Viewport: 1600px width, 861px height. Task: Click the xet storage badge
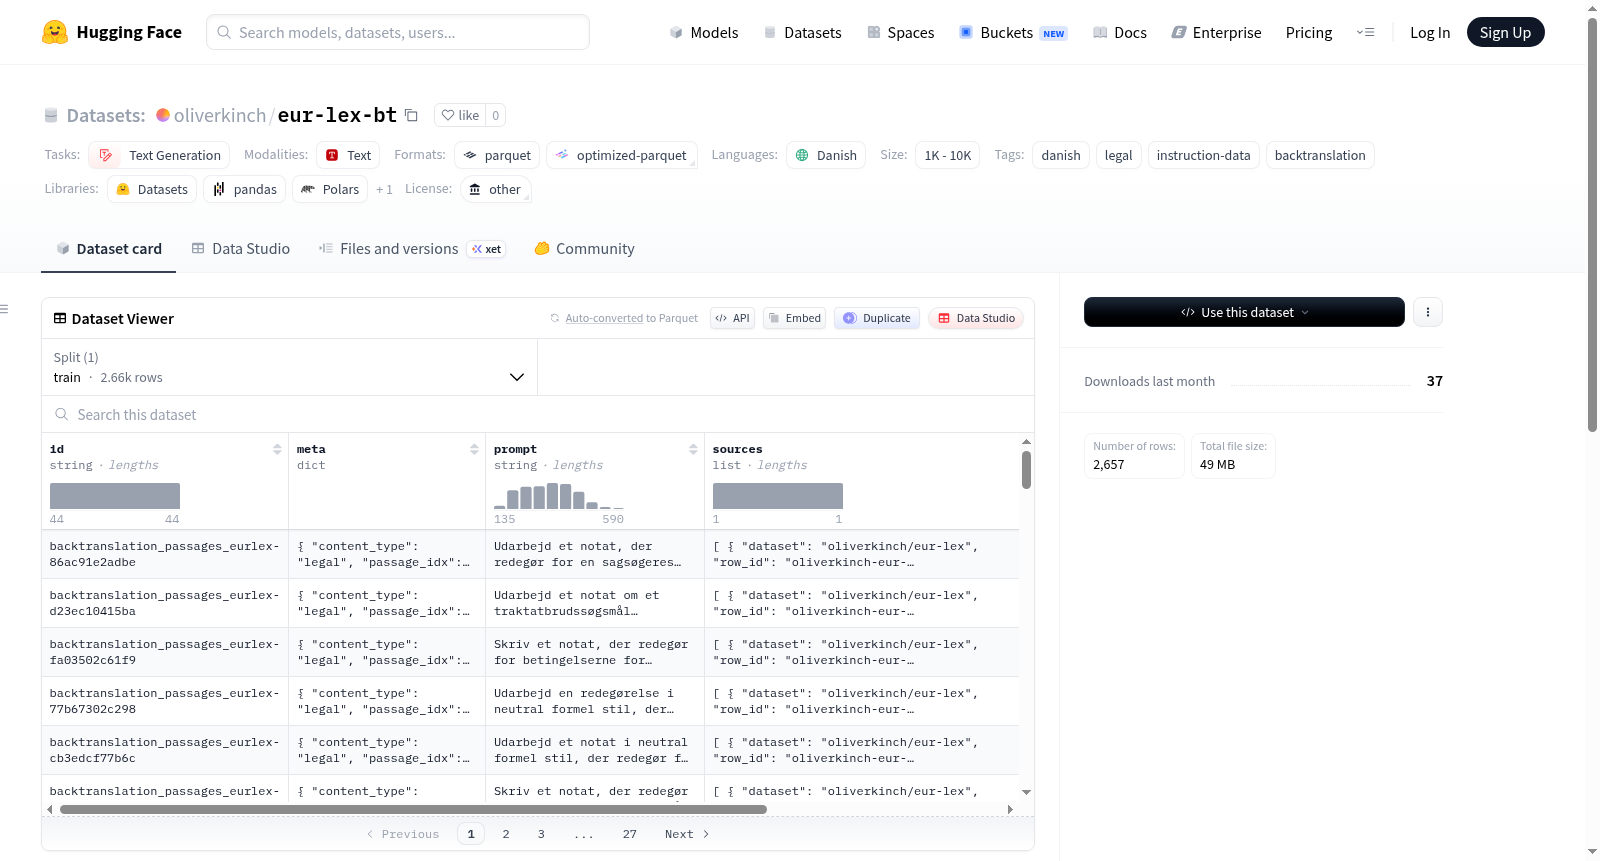[x=487, y=249]
